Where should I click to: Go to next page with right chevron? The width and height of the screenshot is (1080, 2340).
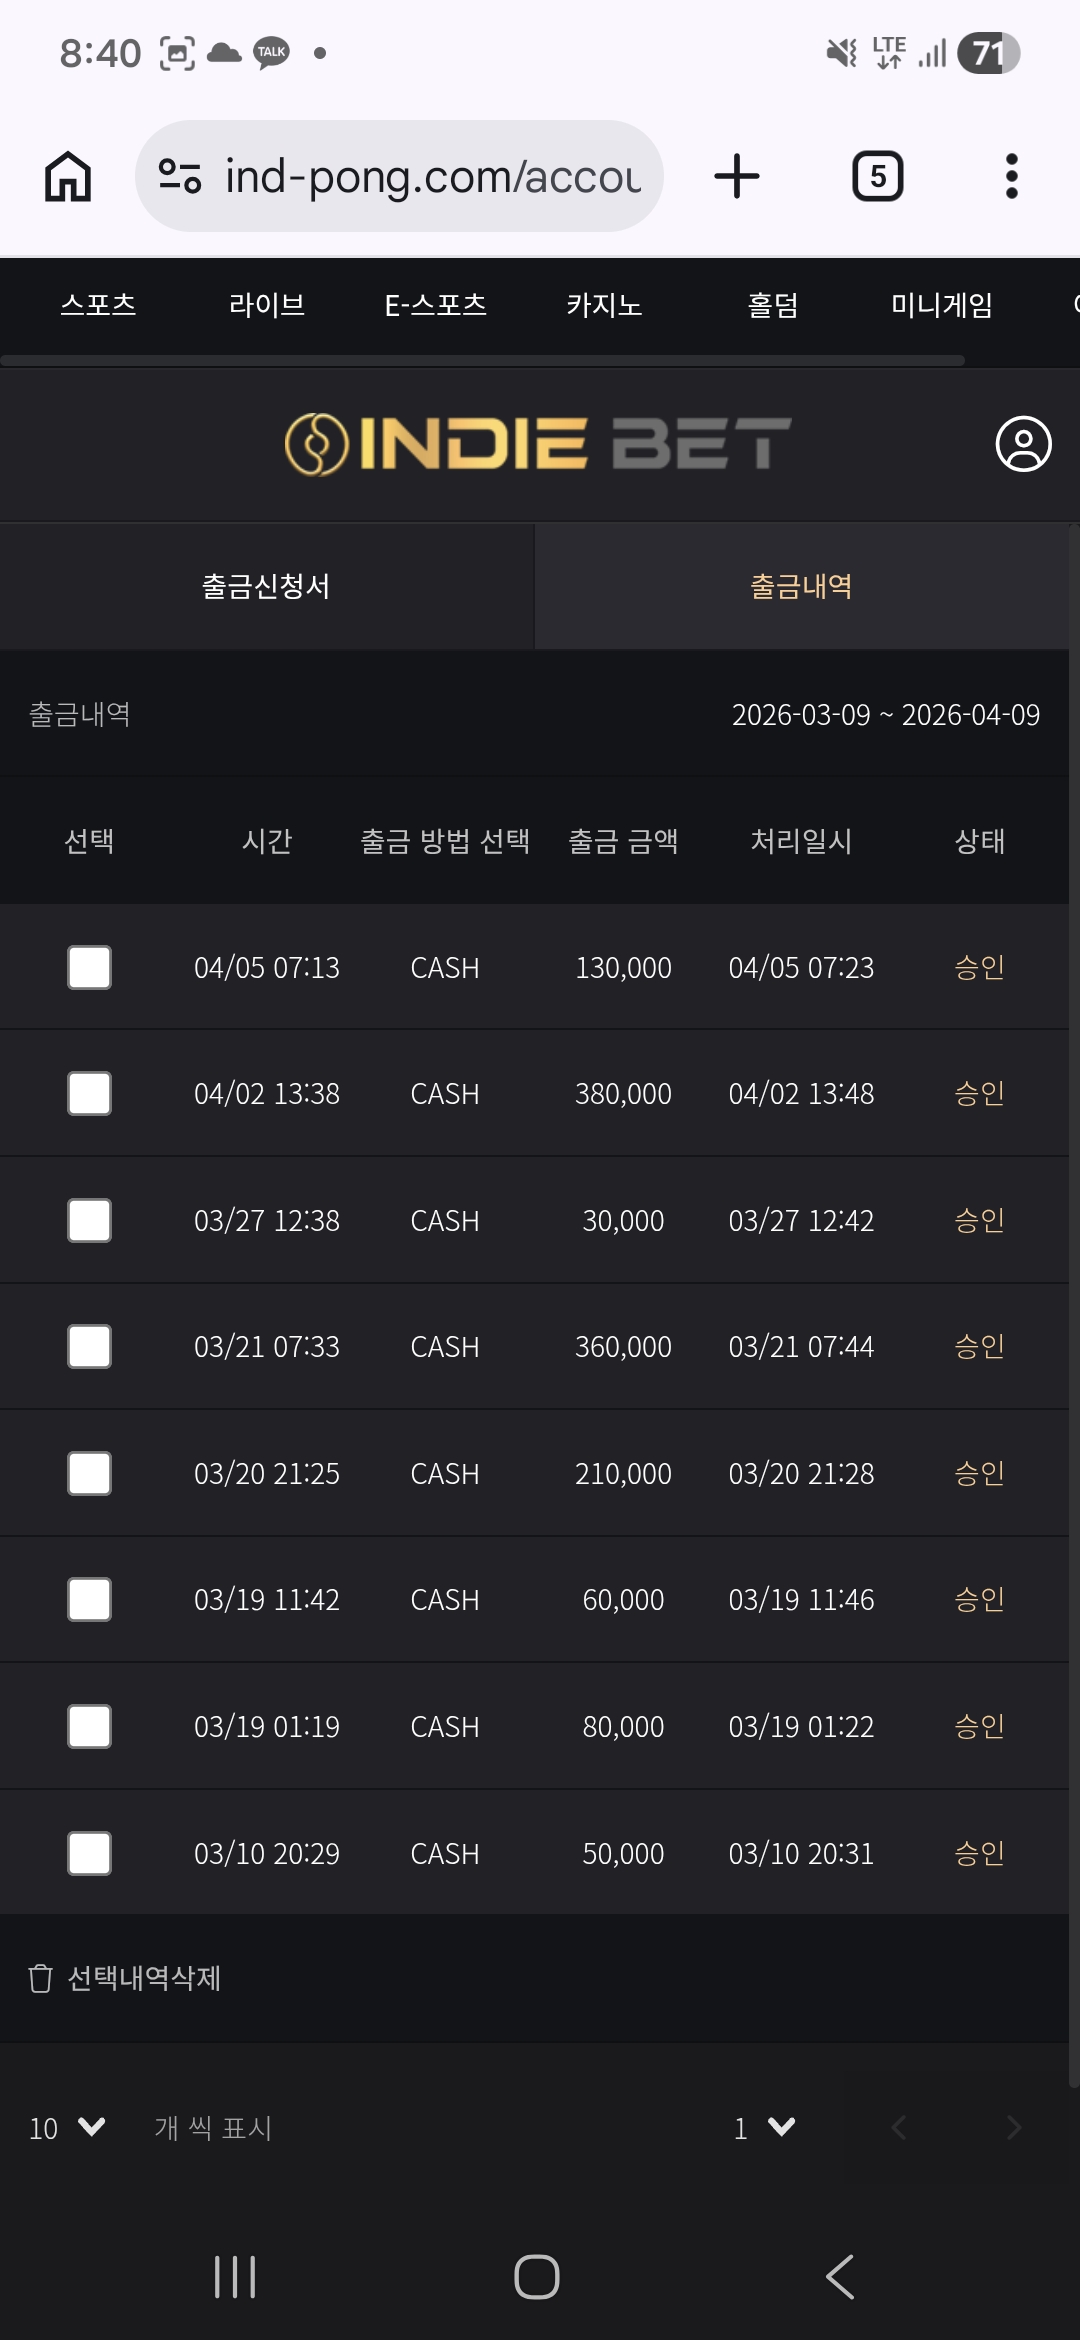coord(1014,2128)
